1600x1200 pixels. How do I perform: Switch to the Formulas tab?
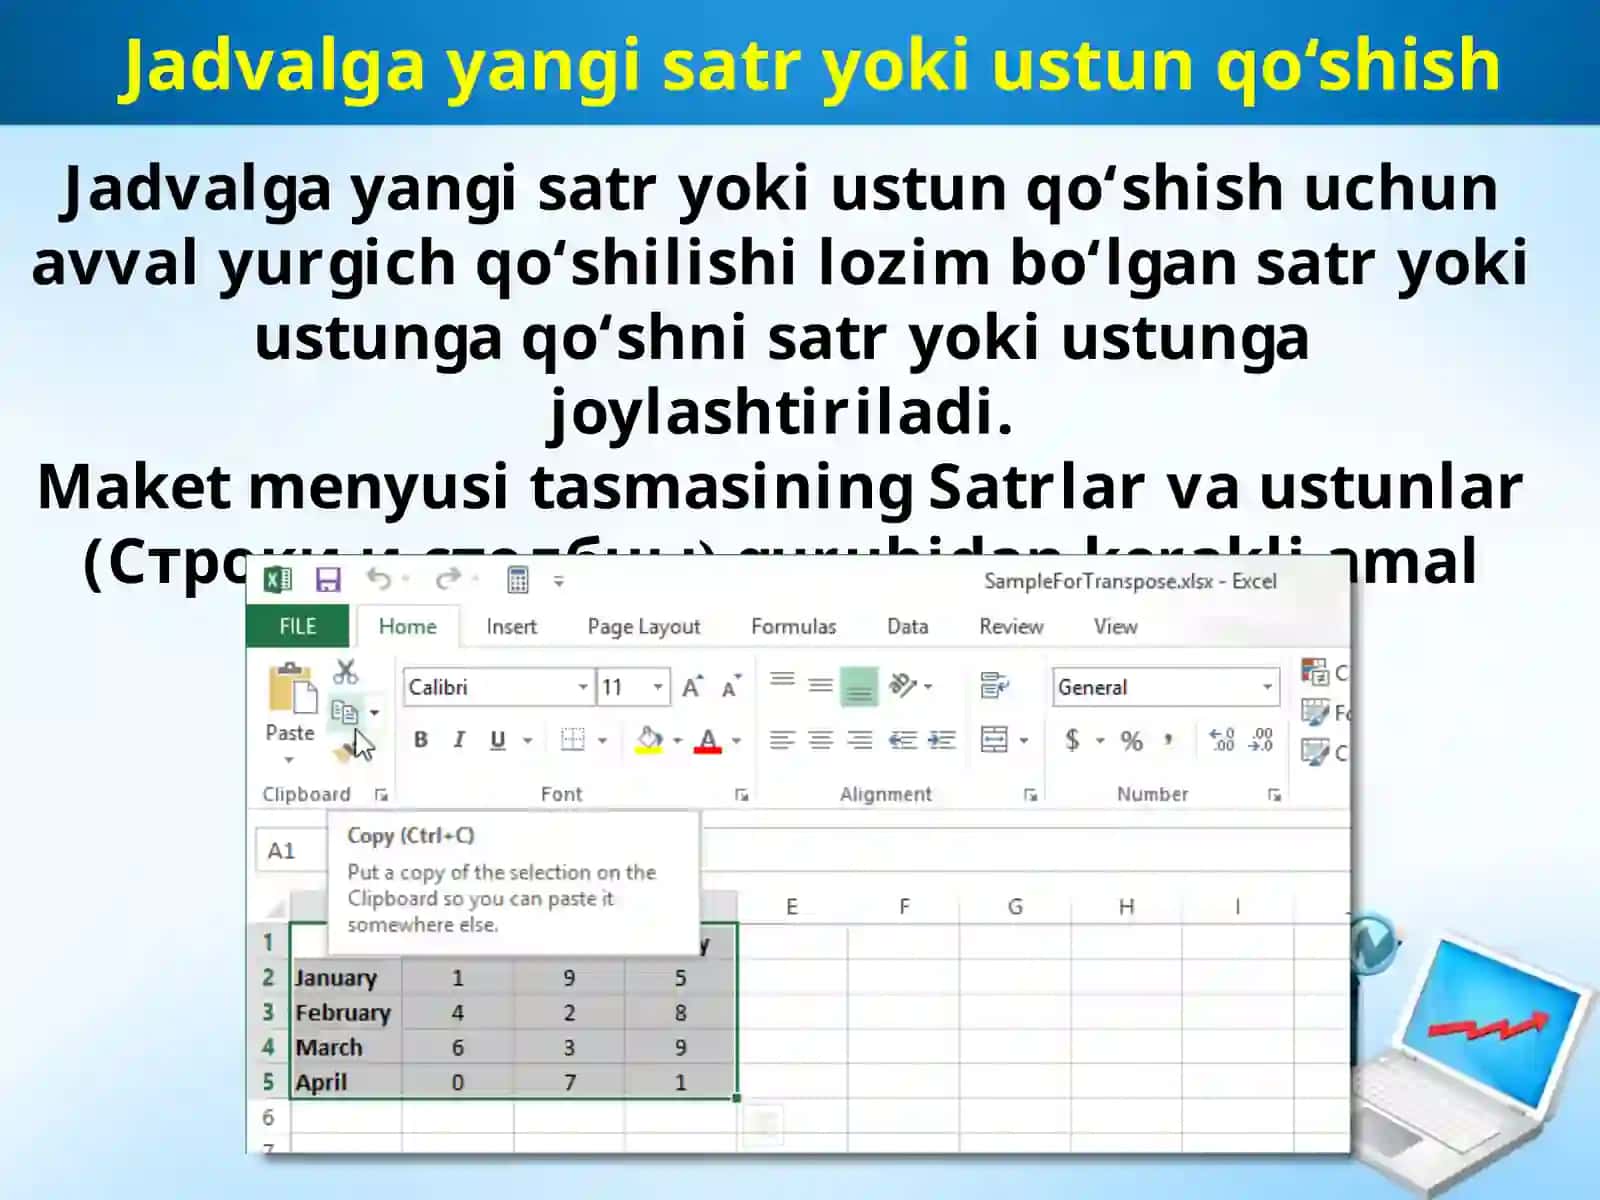point(793,626)
